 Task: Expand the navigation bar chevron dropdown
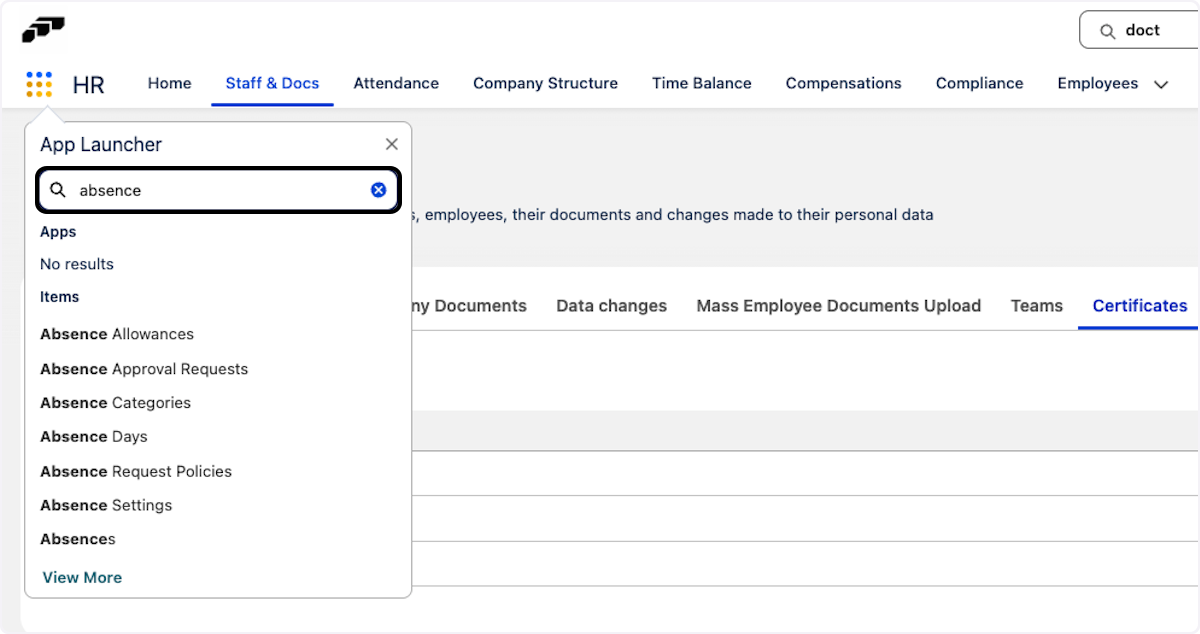pos(1161,85)
